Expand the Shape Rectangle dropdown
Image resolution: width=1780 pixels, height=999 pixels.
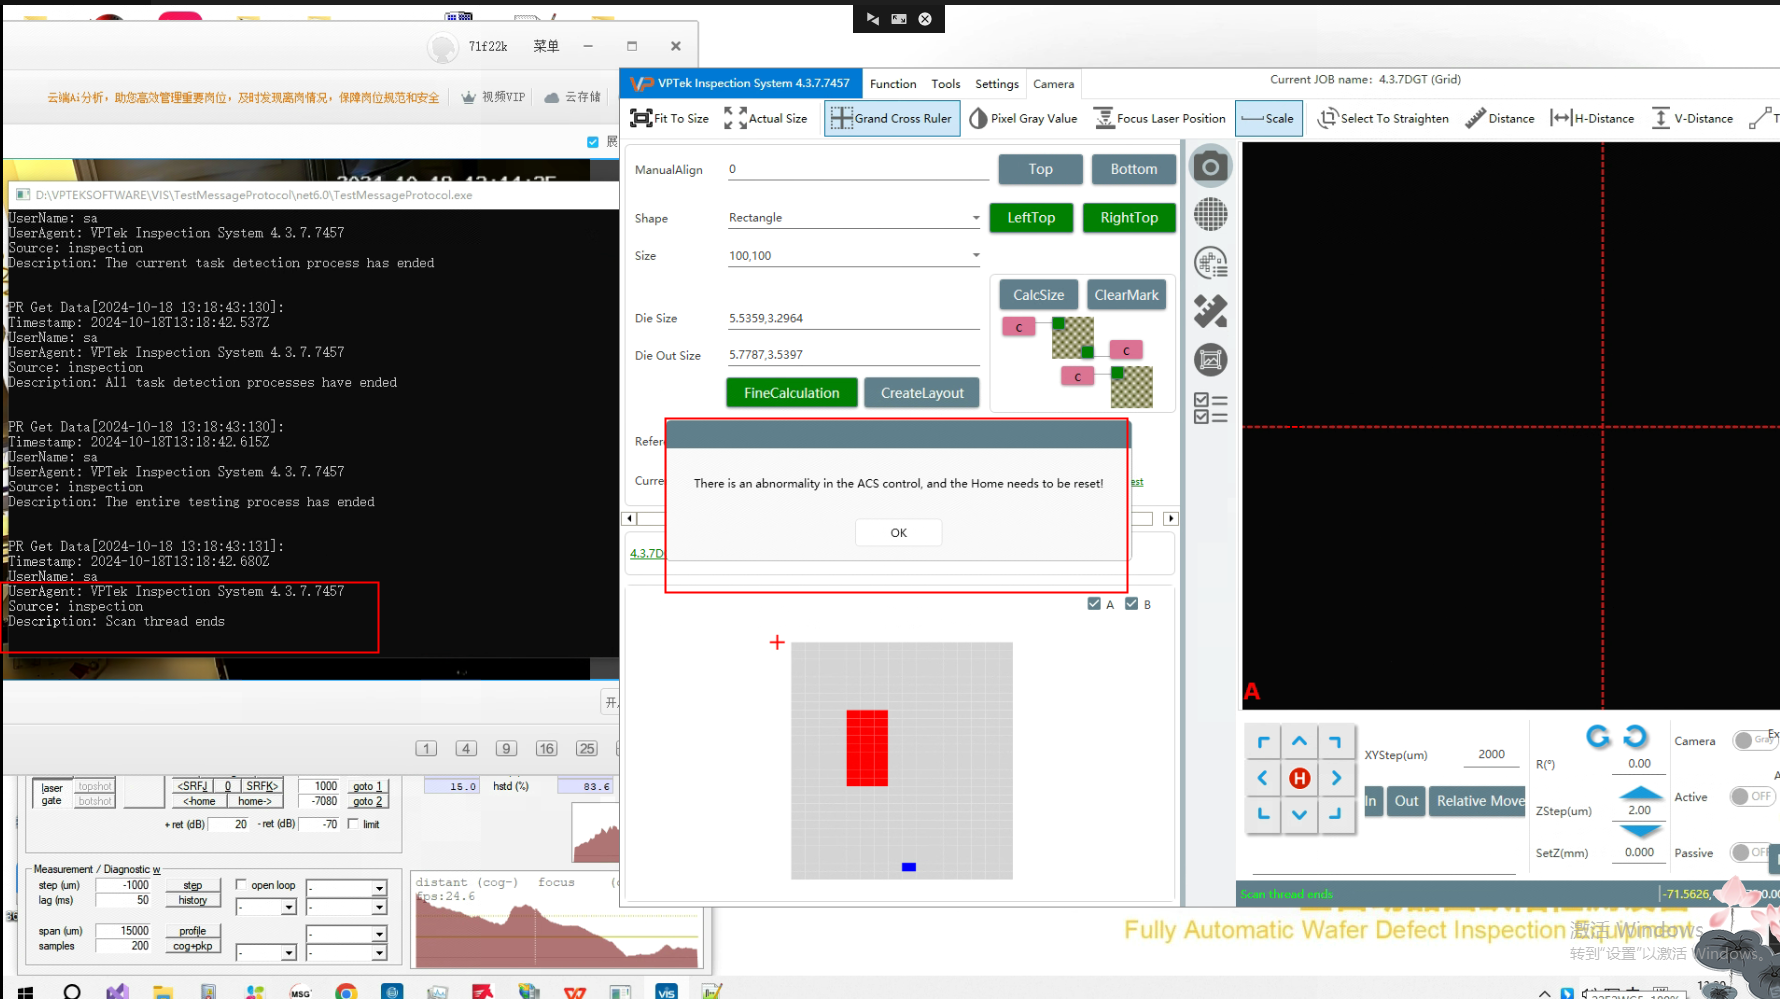pos(854,217)
